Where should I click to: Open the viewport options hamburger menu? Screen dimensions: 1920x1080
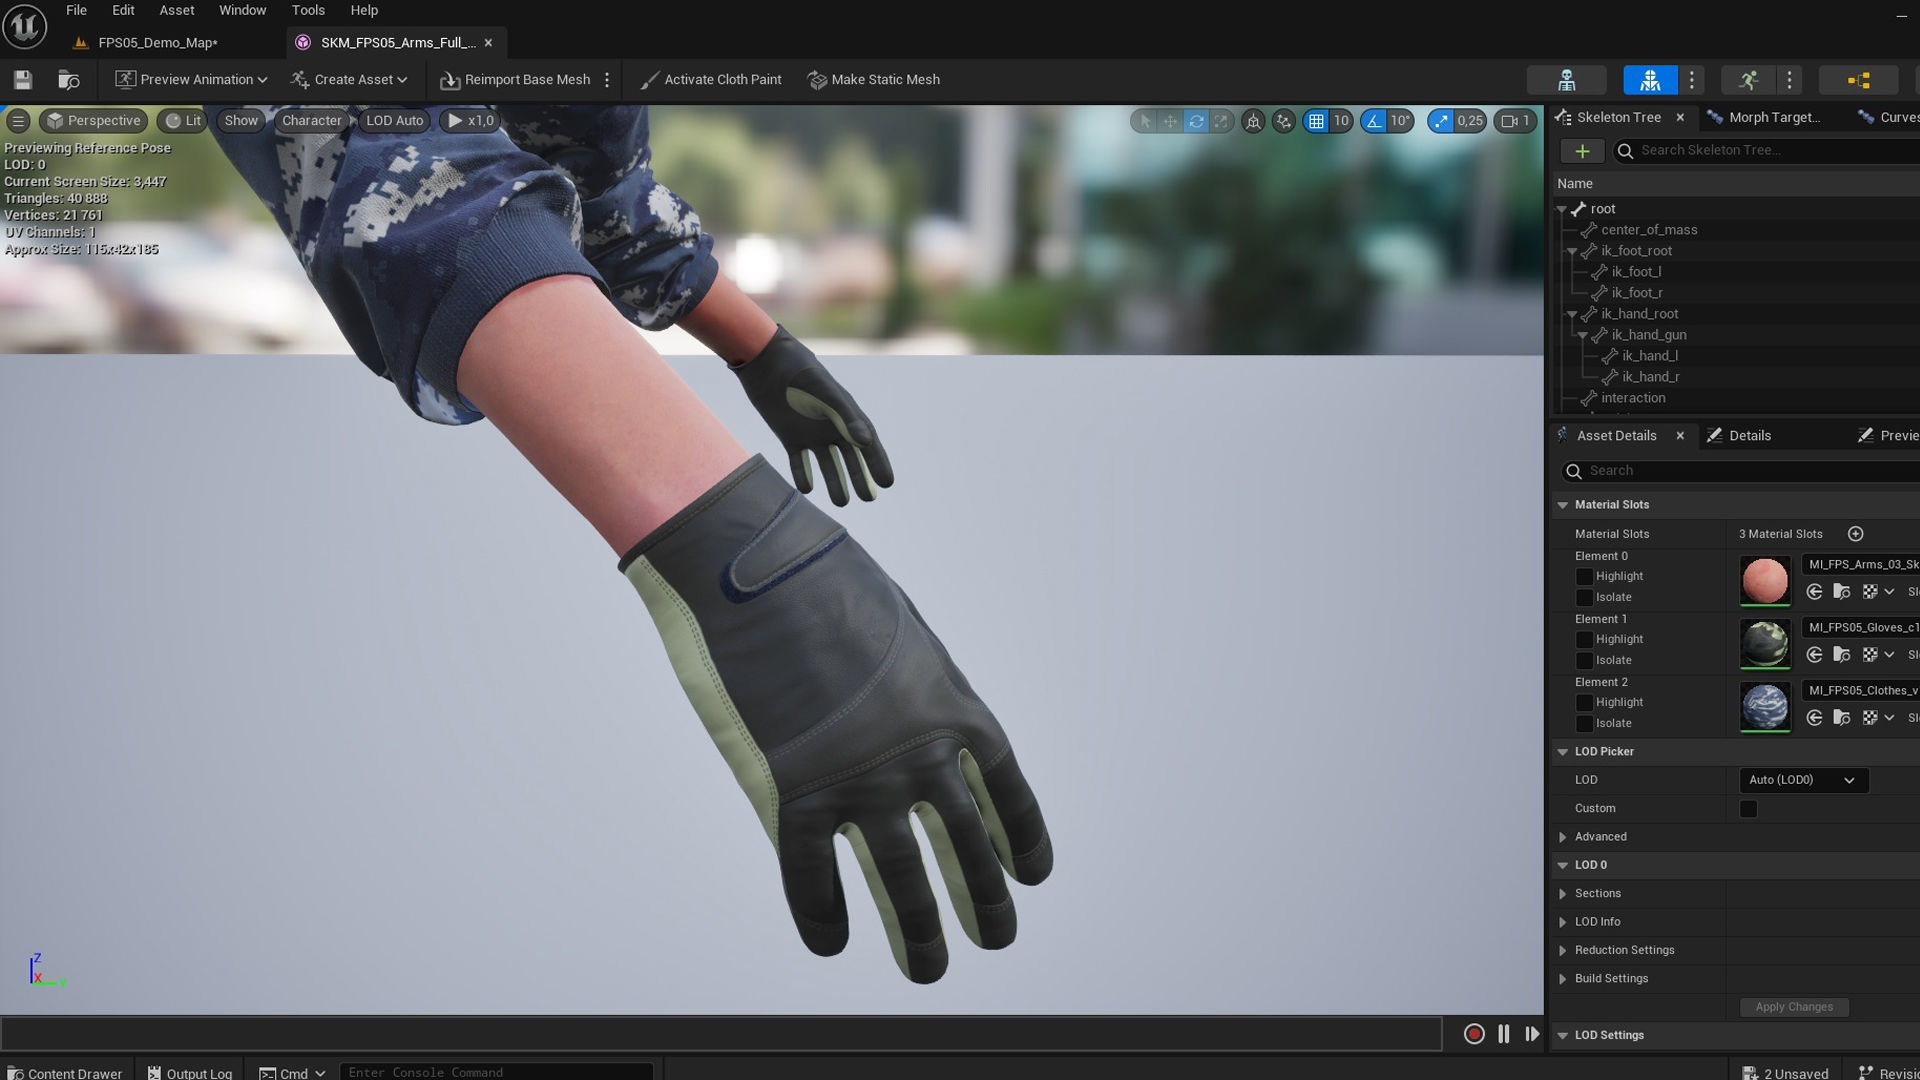pos(18,121)
